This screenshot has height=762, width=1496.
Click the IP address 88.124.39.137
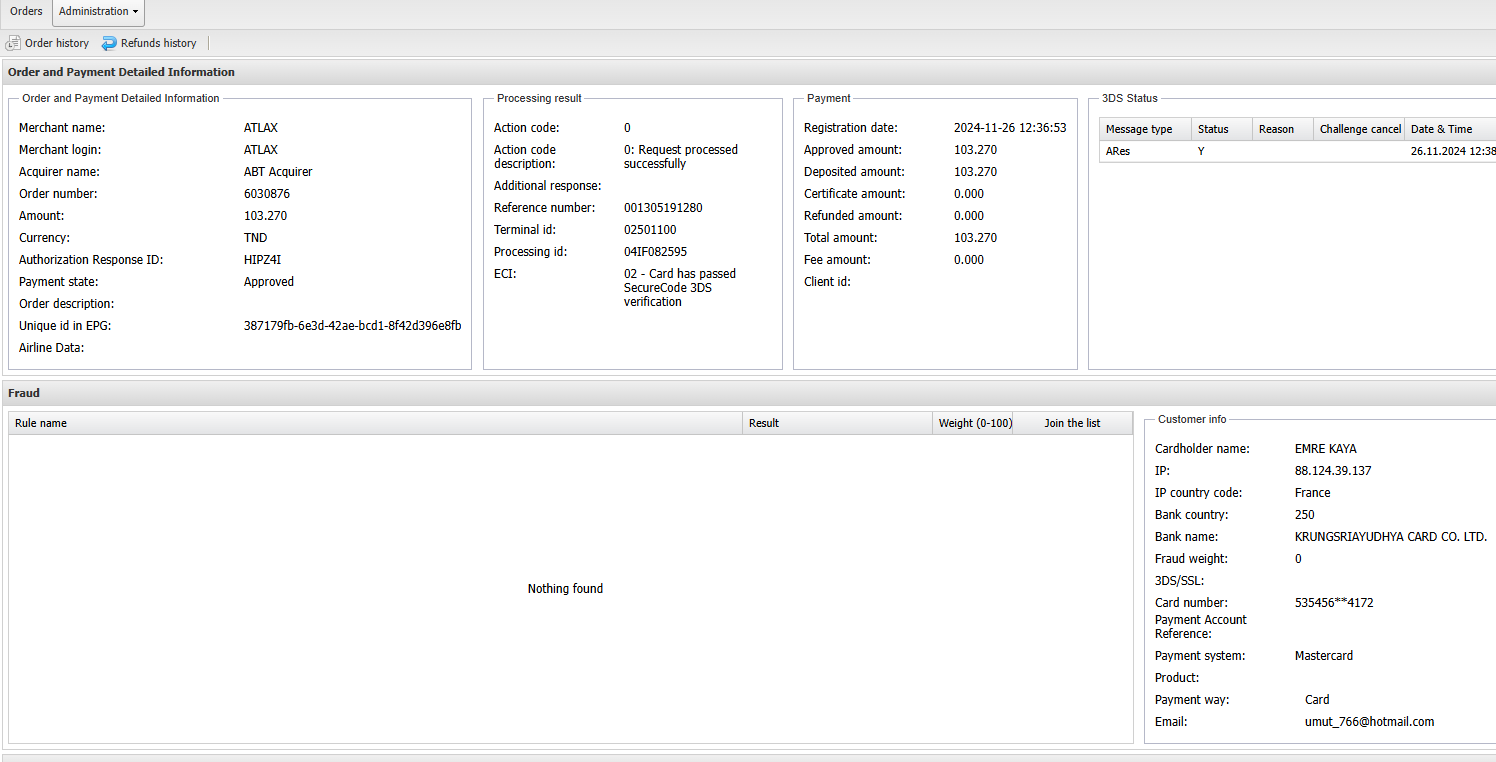[1333, 471]
